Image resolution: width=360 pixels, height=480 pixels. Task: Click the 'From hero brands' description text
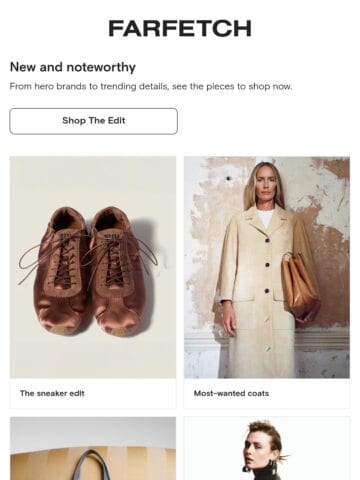pyautogui.click(x=151, y=87)
